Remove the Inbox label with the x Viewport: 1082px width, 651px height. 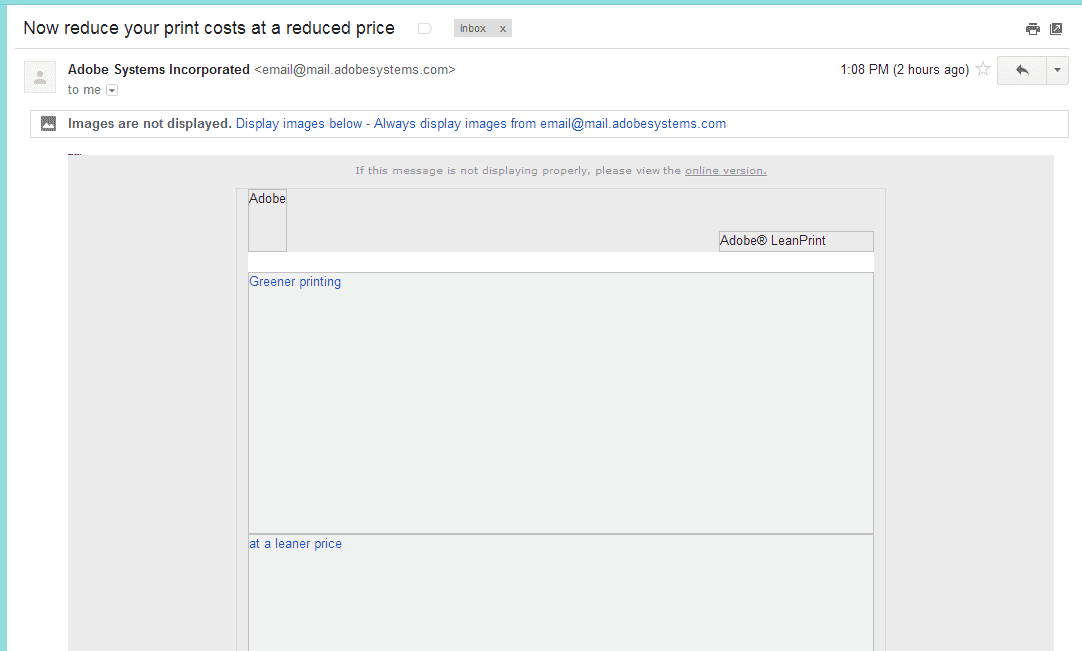503,29
